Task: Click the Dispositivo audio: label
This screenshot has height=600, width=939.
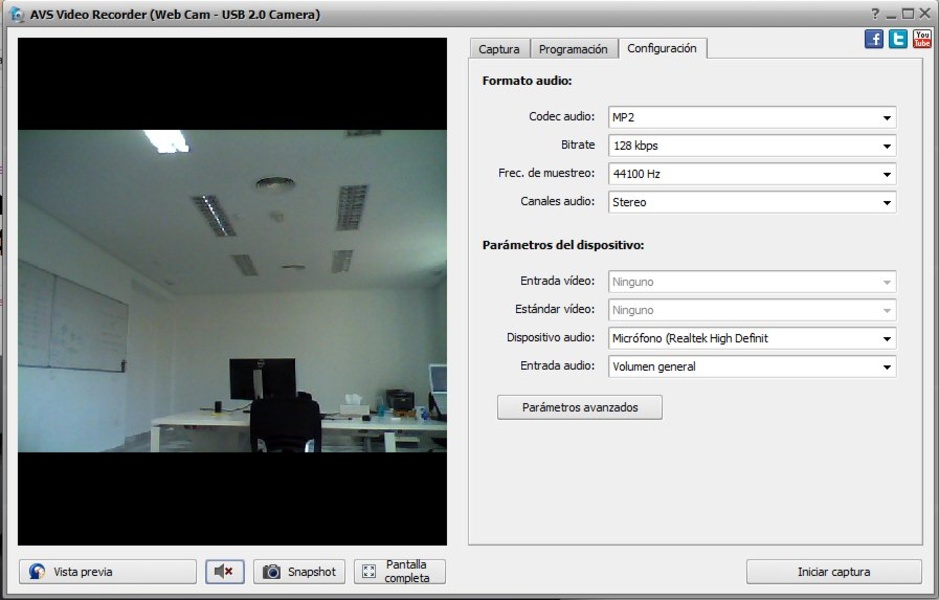Action: click(x=550, y=338)
